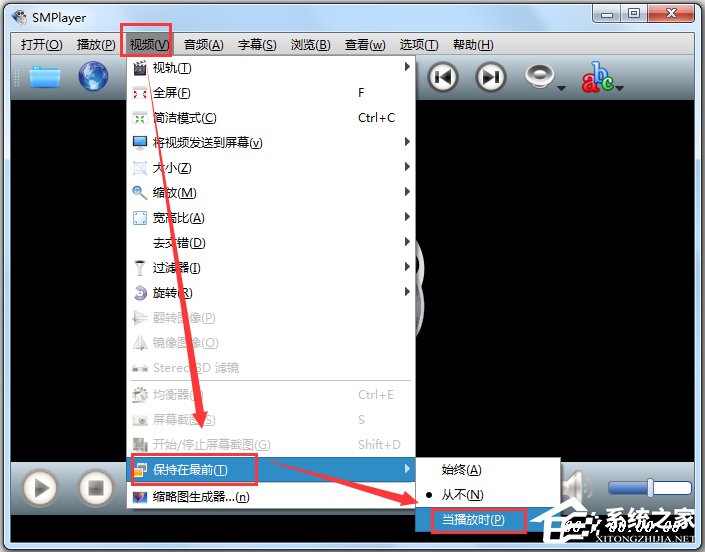Click the 简洁模式 compact mode icon
The image size is (705, 552).
pyautogui.click(x=140, y=119)
